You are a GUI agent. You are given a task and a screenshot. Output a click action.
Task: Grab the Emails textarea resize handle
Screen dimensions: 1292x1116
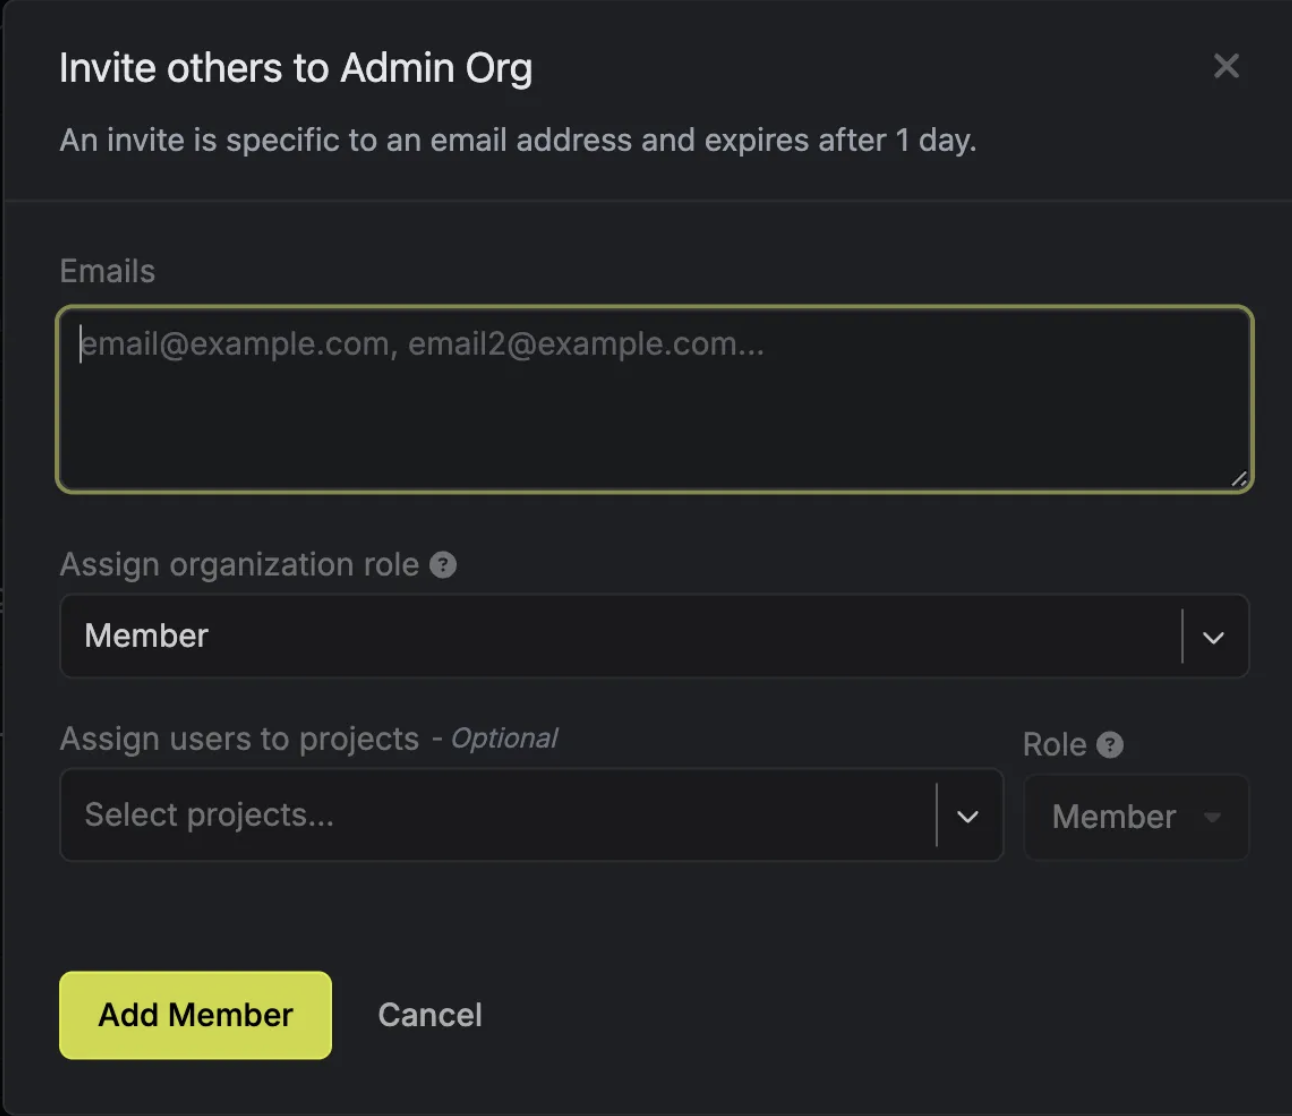[x=1239, y=479]
